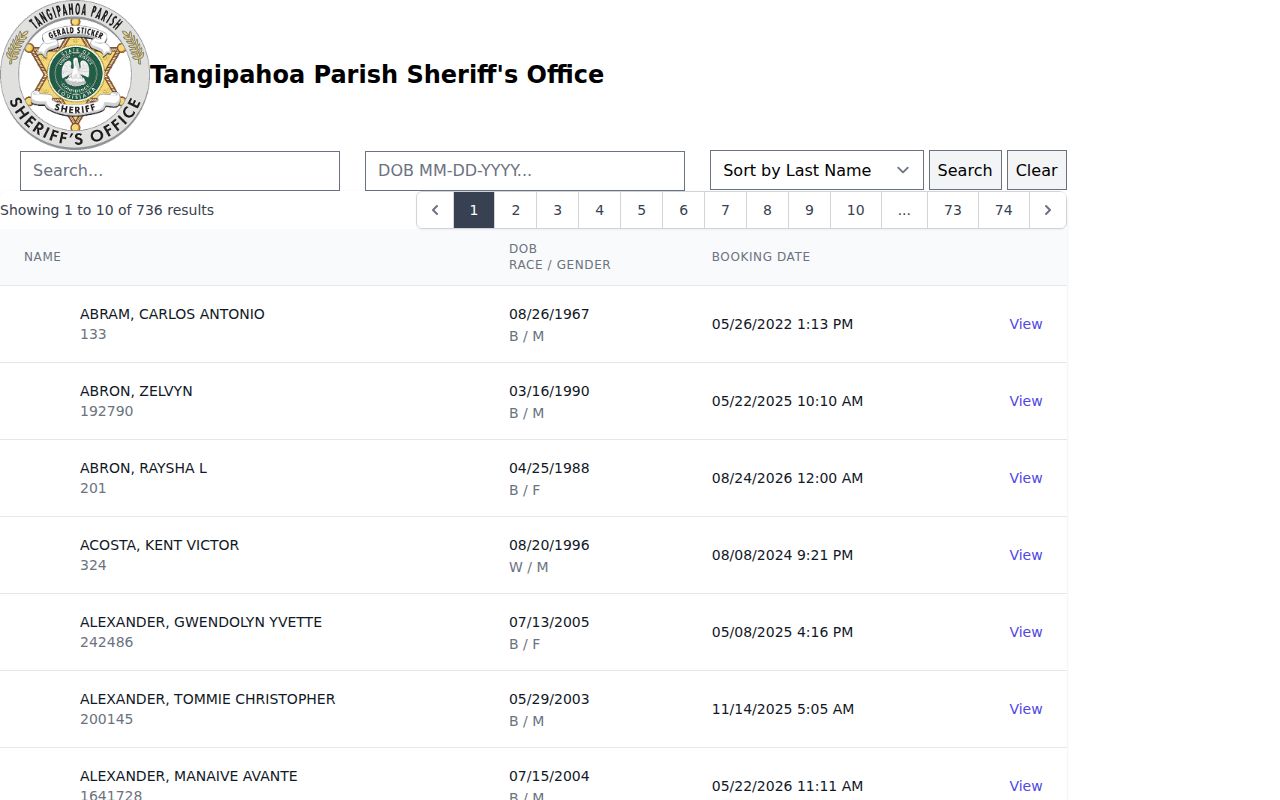
Task: Go to next page using right chevron
Action: coord(1048,210)
